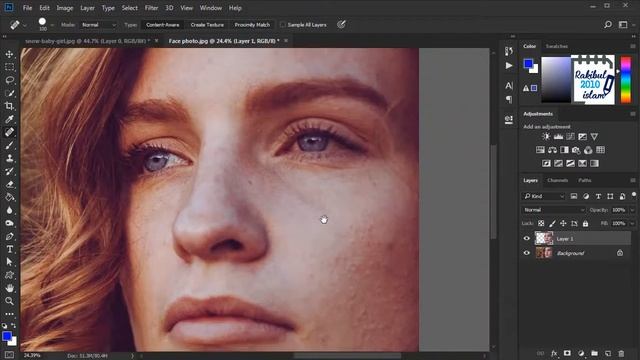Open the Filter menu

click(151, 8)
